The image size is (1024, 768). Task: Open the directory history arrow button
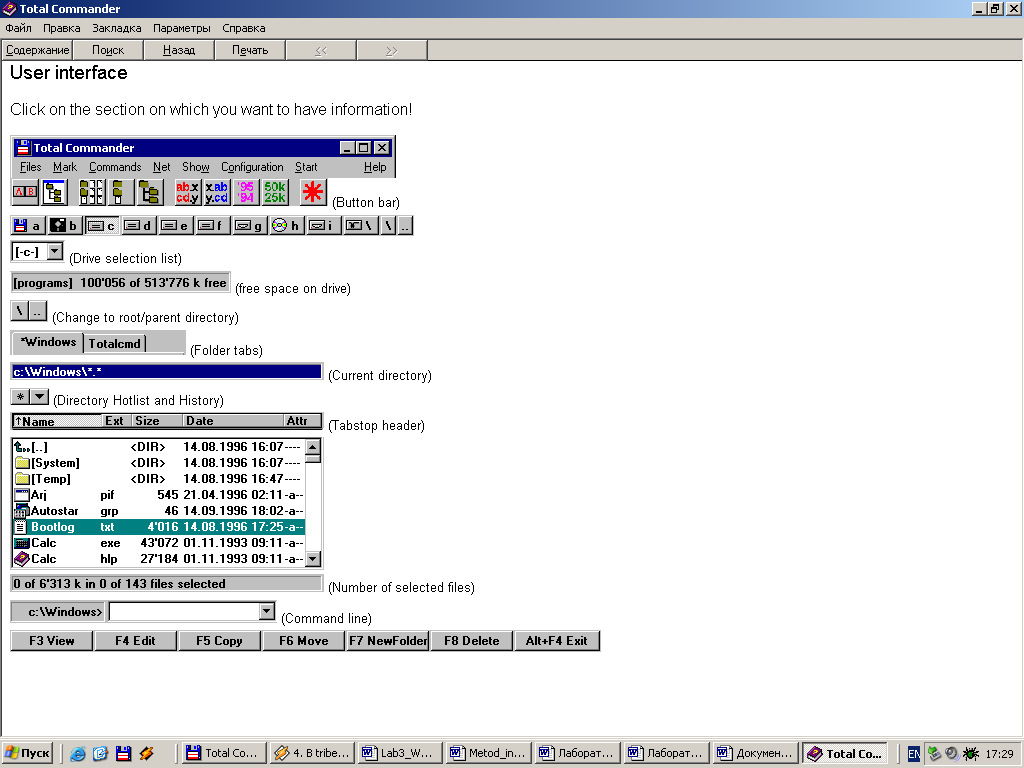40,396
